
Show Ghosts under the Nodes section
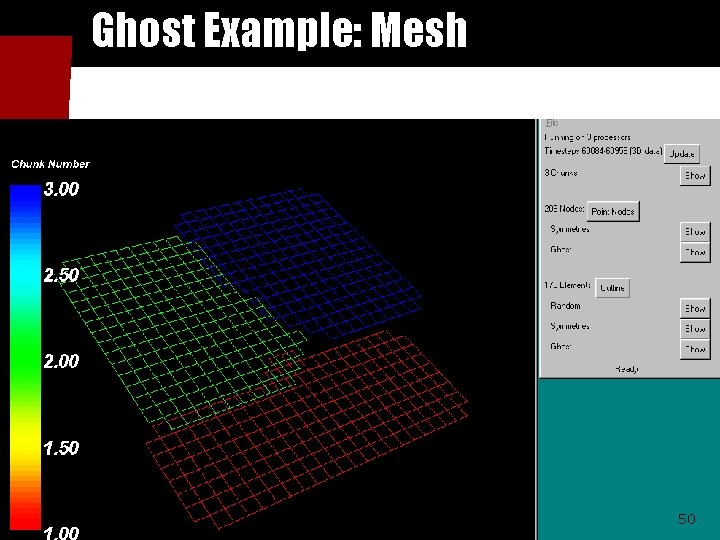click(695, 252)
